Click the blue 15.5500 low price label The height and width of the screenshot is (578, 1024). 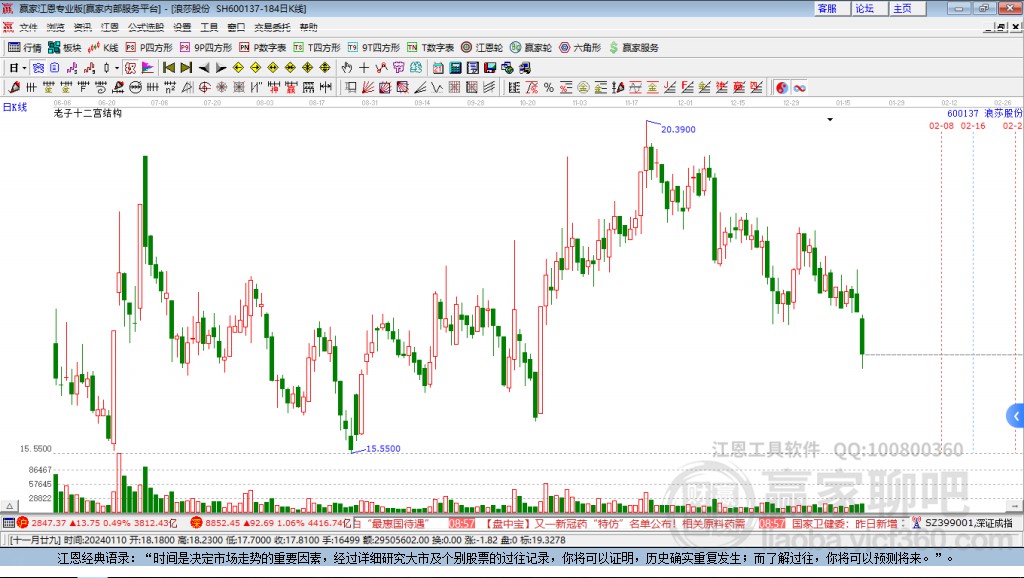[x=383, y=449]
